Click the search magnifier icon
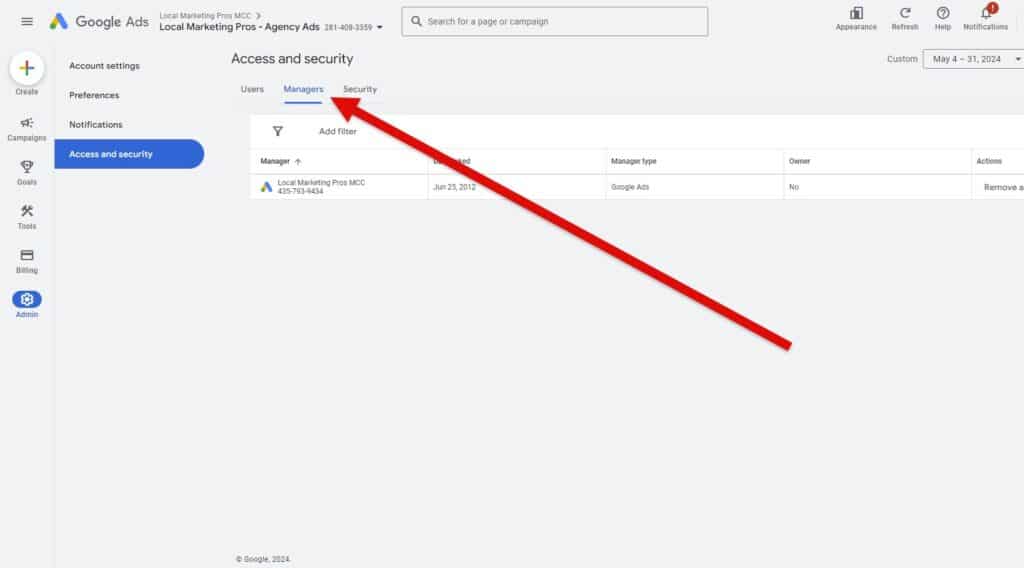 (416, 22)
